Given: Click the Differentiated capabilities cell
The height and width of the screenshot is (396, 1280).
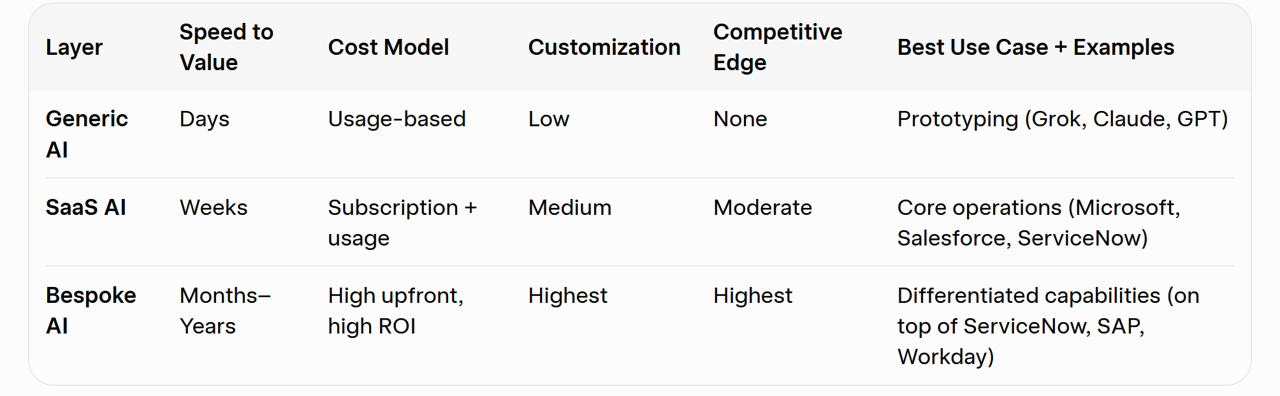Looking at the screenshot, I should [x=1048, y=325].
